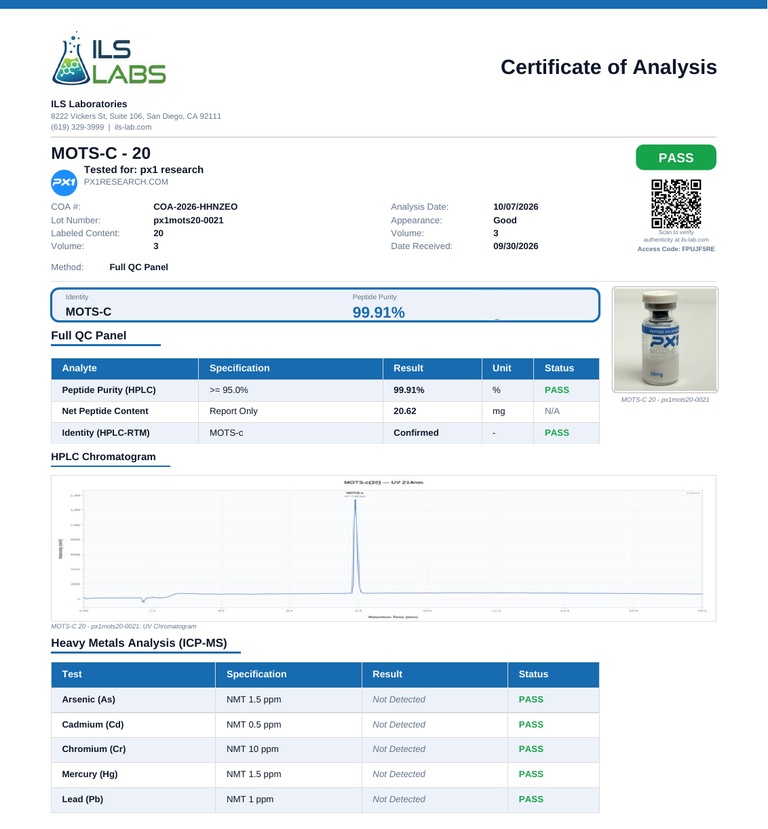Viewport: 768px width, 829px height.
Task: Click the 99.91% peptide purity summary value
Action: pyautogui.click(x=378, y=312)
